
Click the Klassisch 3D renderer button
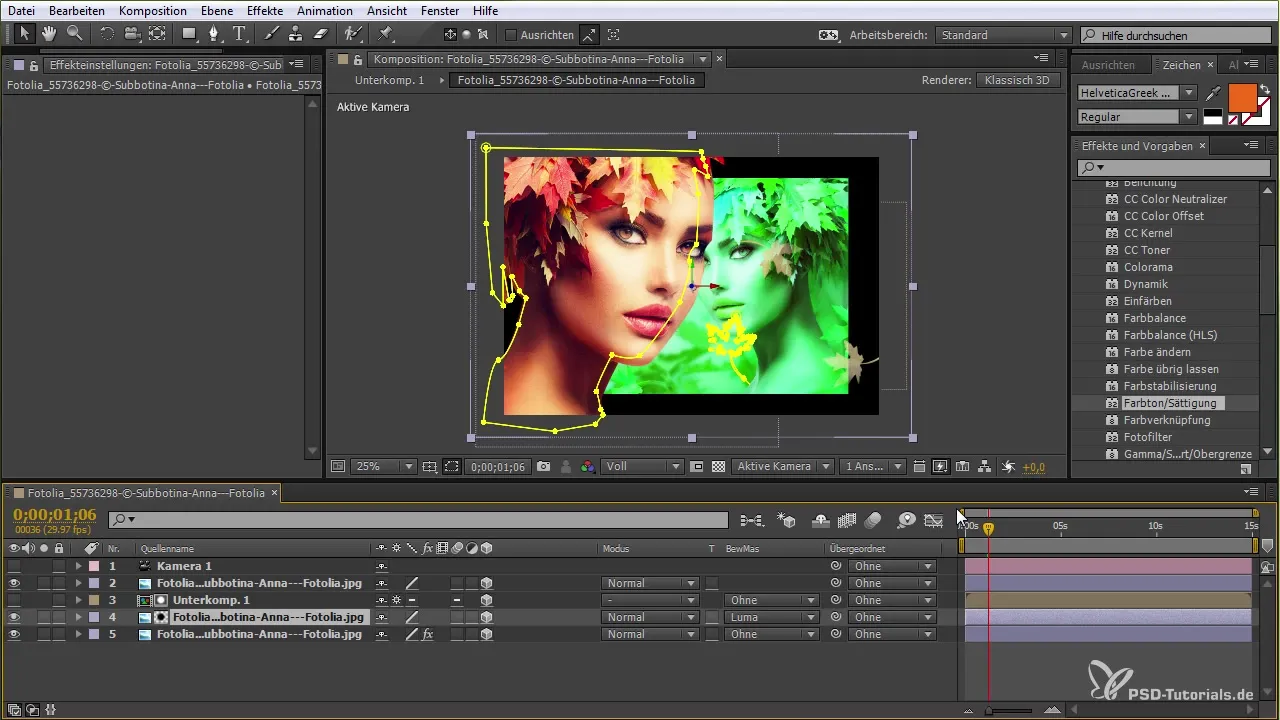coord(1017,80)
